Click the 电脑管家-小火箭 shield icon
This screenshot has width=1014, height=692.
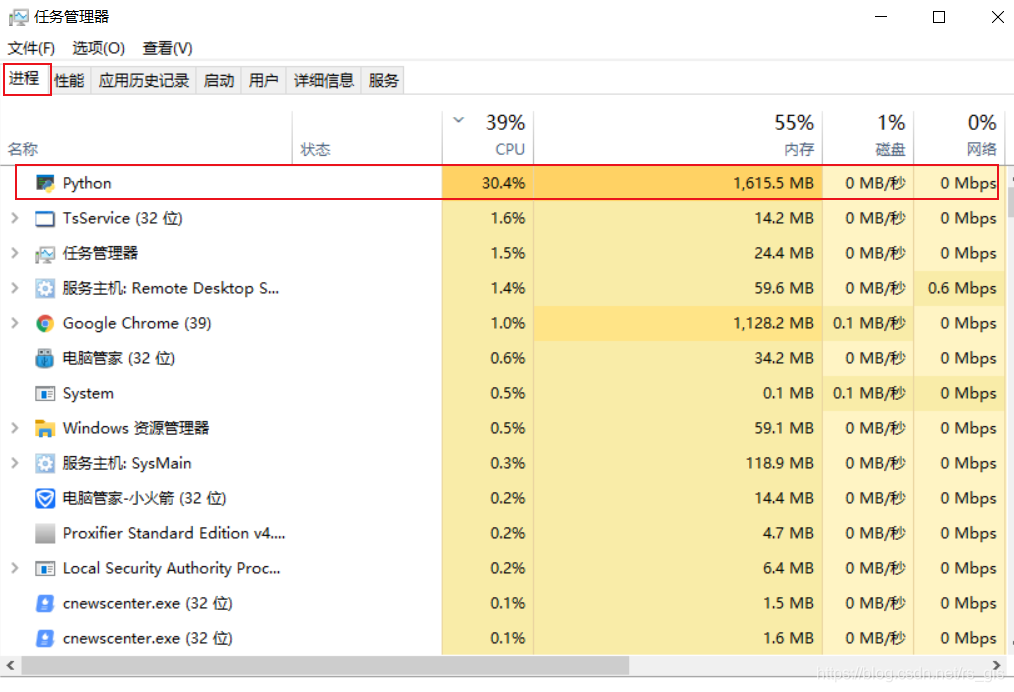click(45, 498)
